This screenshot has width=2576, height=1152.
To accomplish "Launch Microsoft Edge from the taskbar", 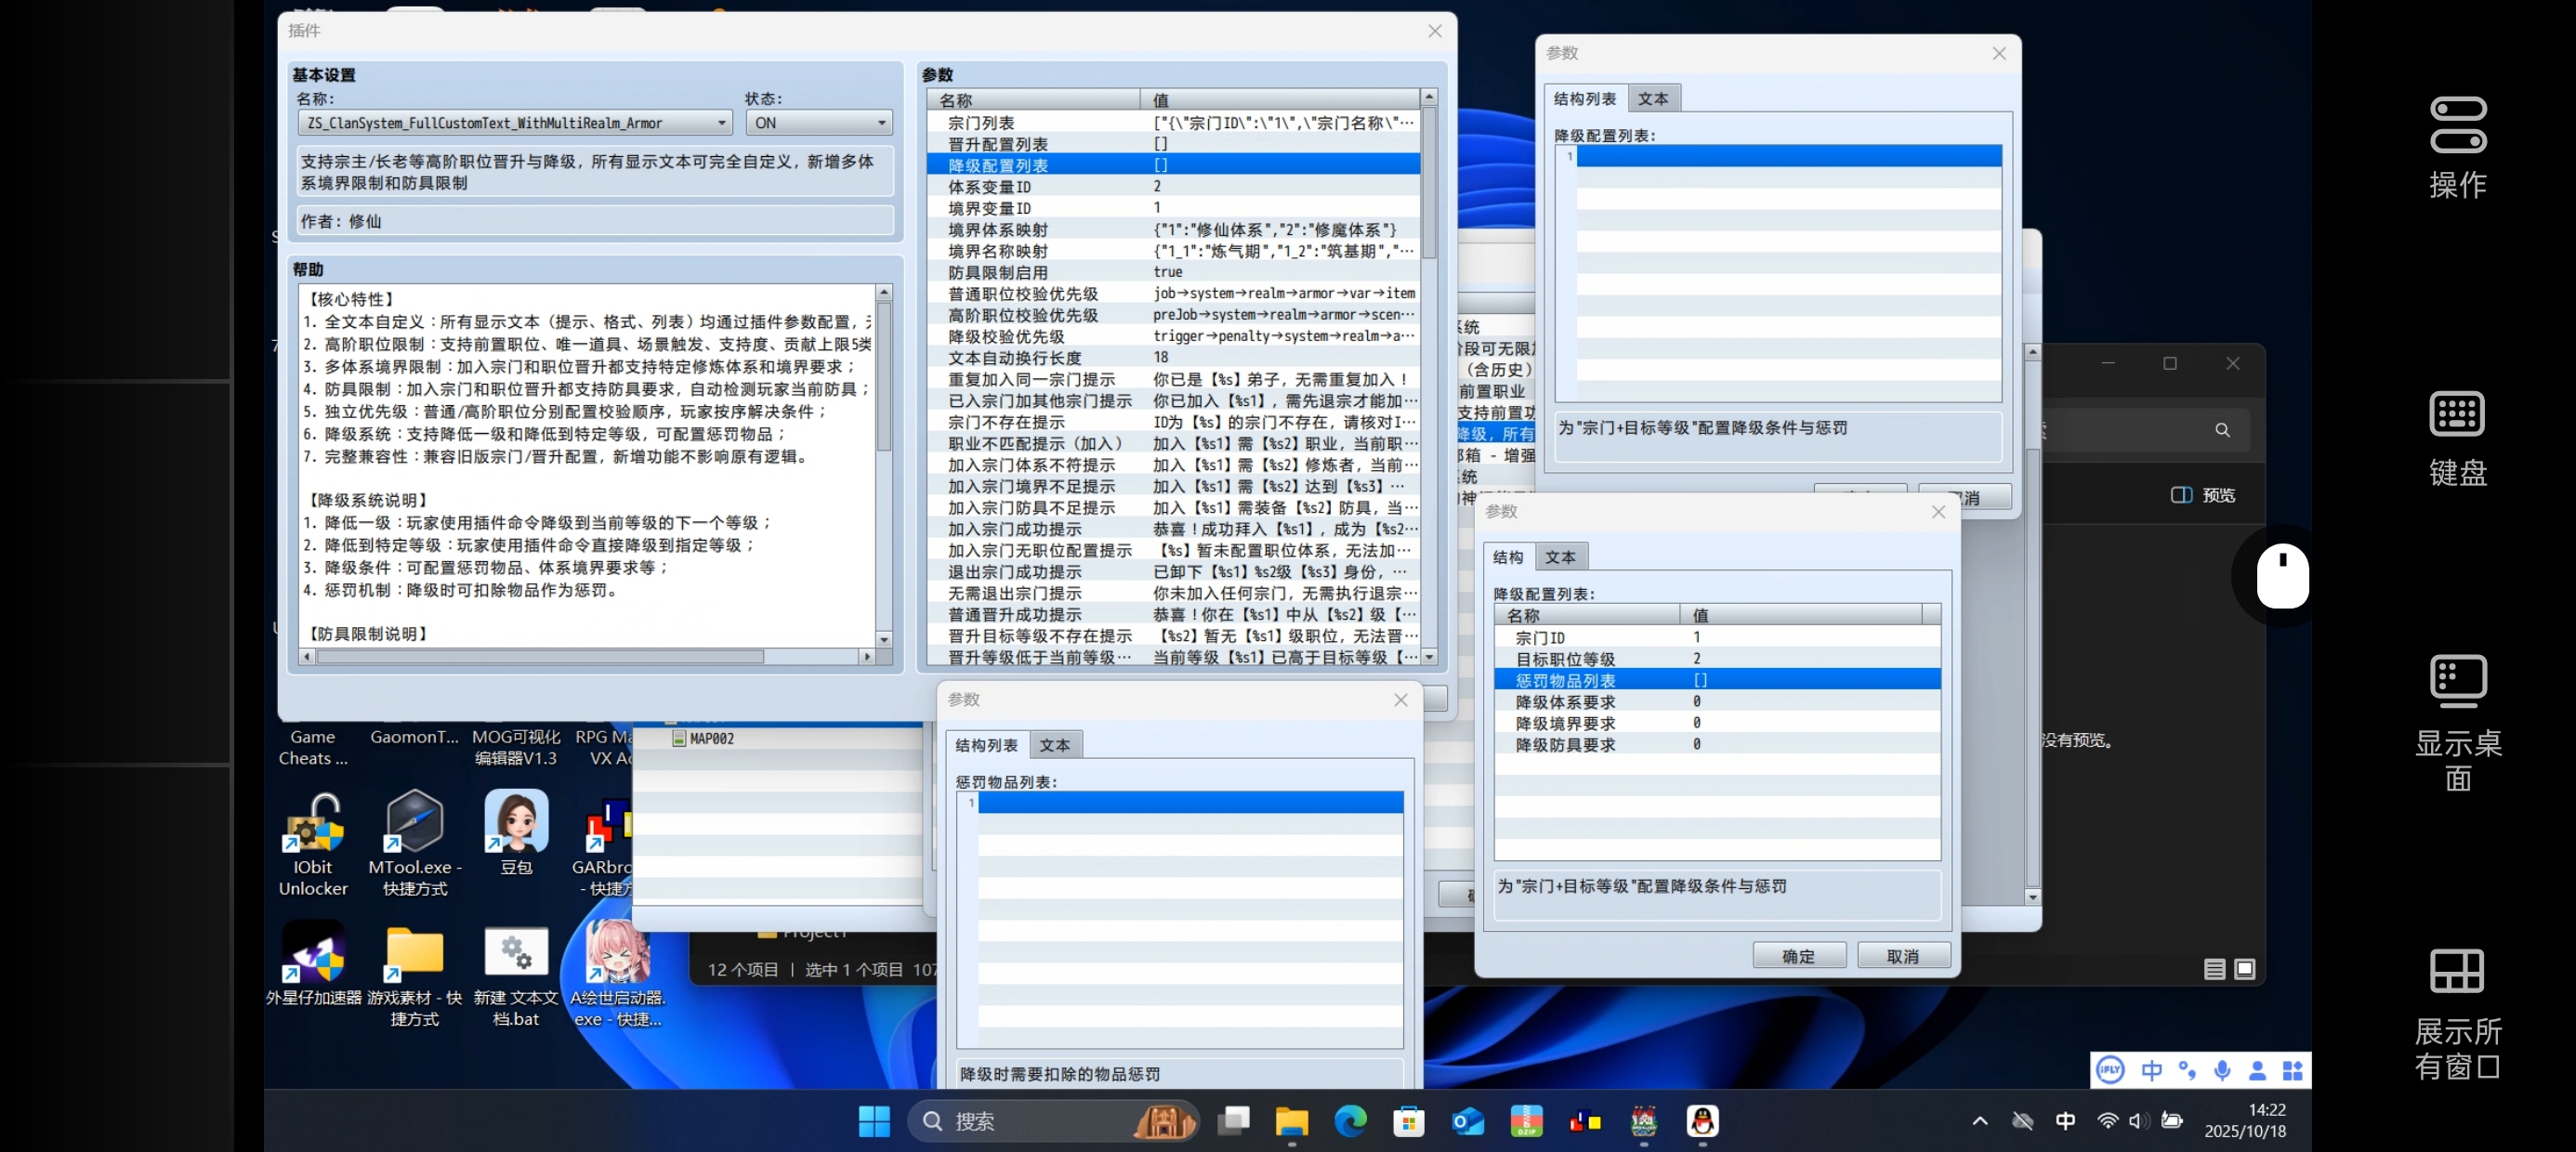I will tap(1350, 1121).
